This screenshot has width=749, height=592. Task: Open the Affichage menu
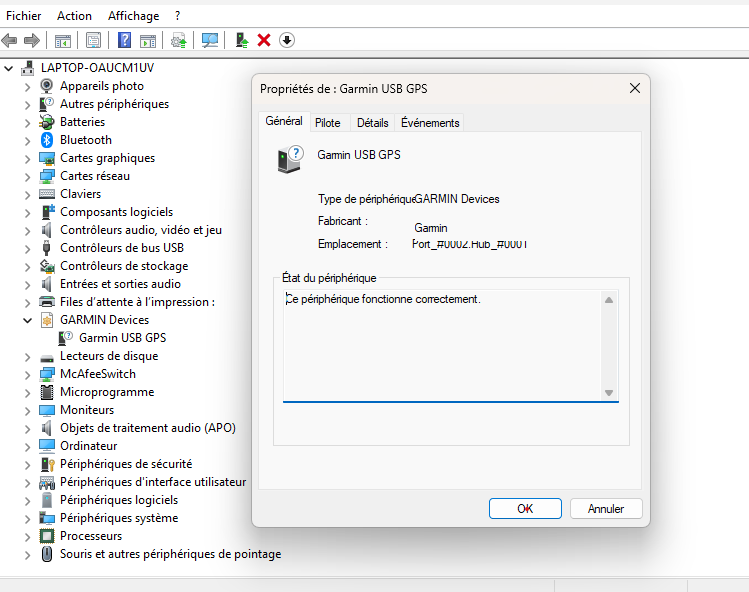pos(133,16)
